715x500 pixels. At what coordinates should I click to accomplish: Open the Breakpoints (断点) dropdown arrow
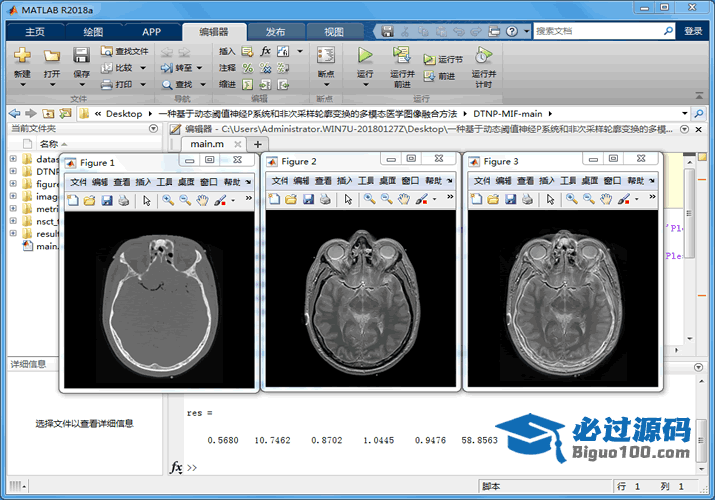[326, 85]
